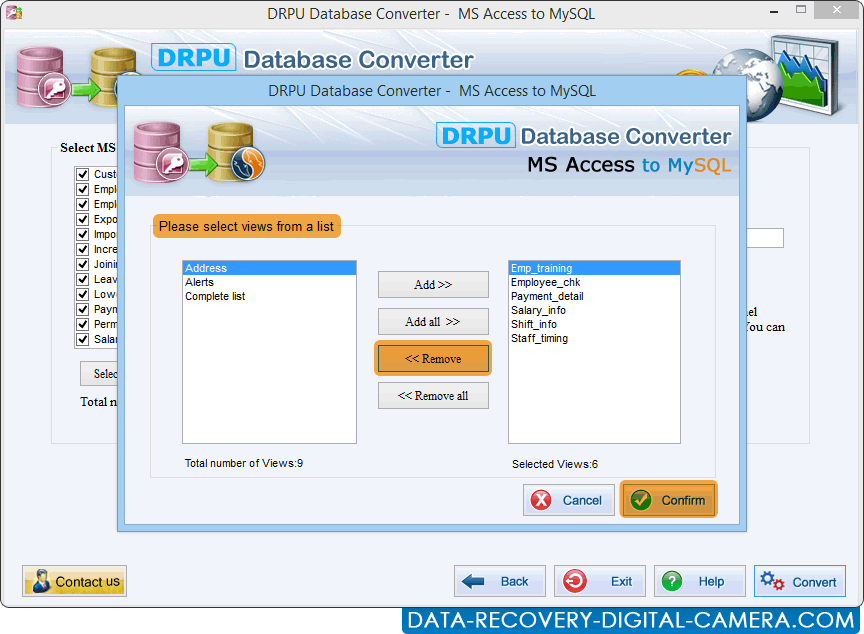
Task: Click the << Remove button
Action: pyautogui.click(x=433, y=359)
